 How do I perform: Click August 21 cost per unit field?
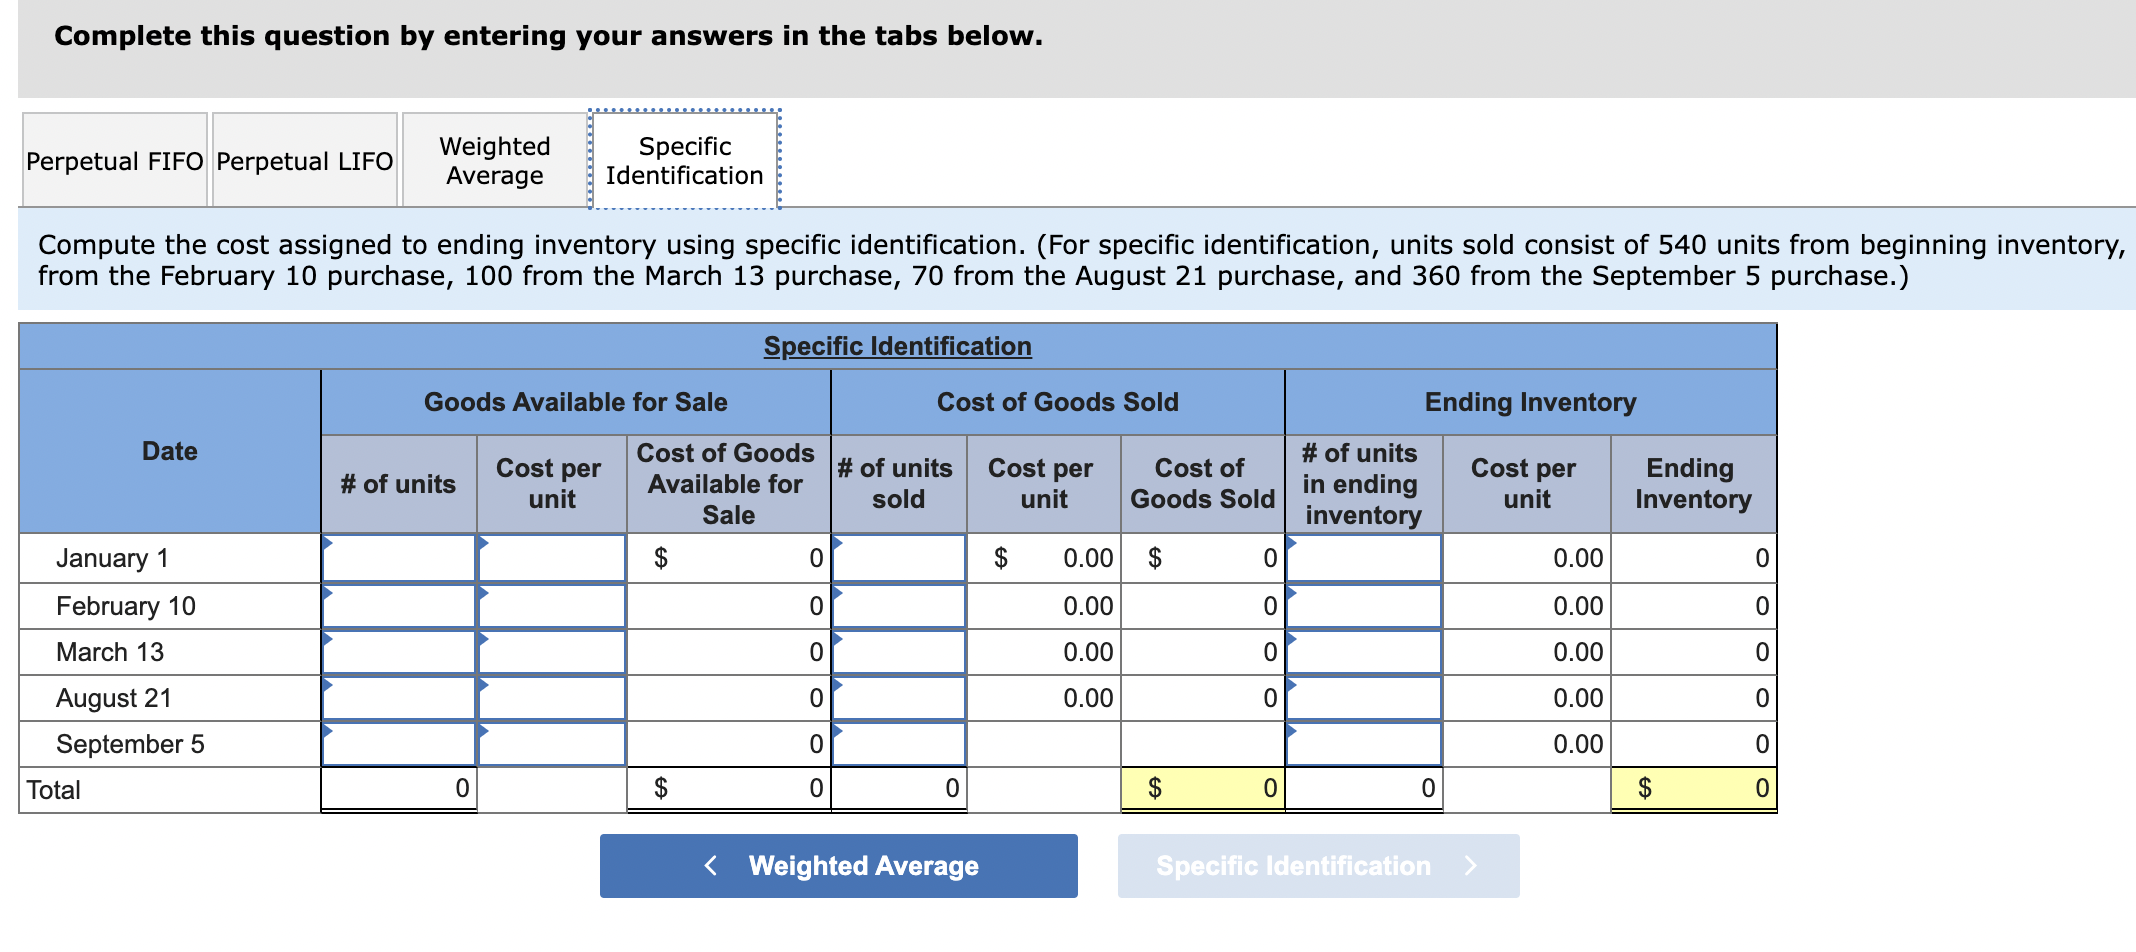tap(550, 697)
